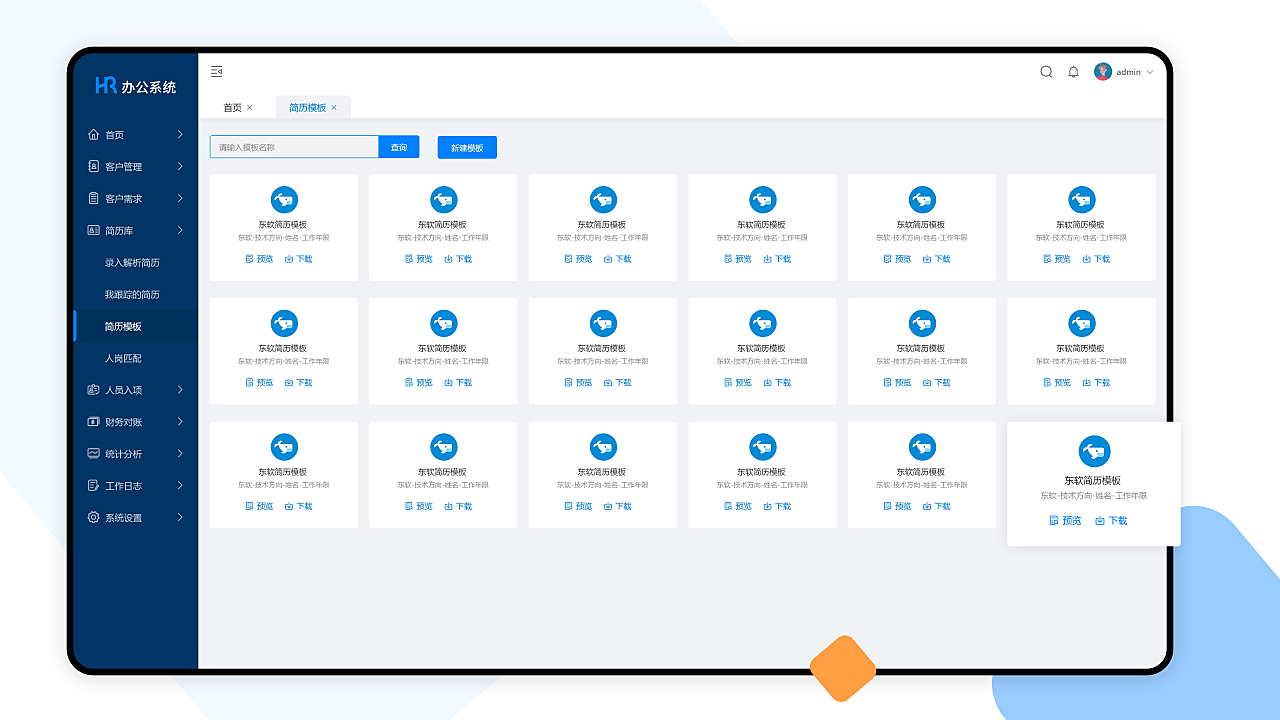
Task: Open search with the magnifier icon
Action: pyautogui.click(x=1046, y=72)
